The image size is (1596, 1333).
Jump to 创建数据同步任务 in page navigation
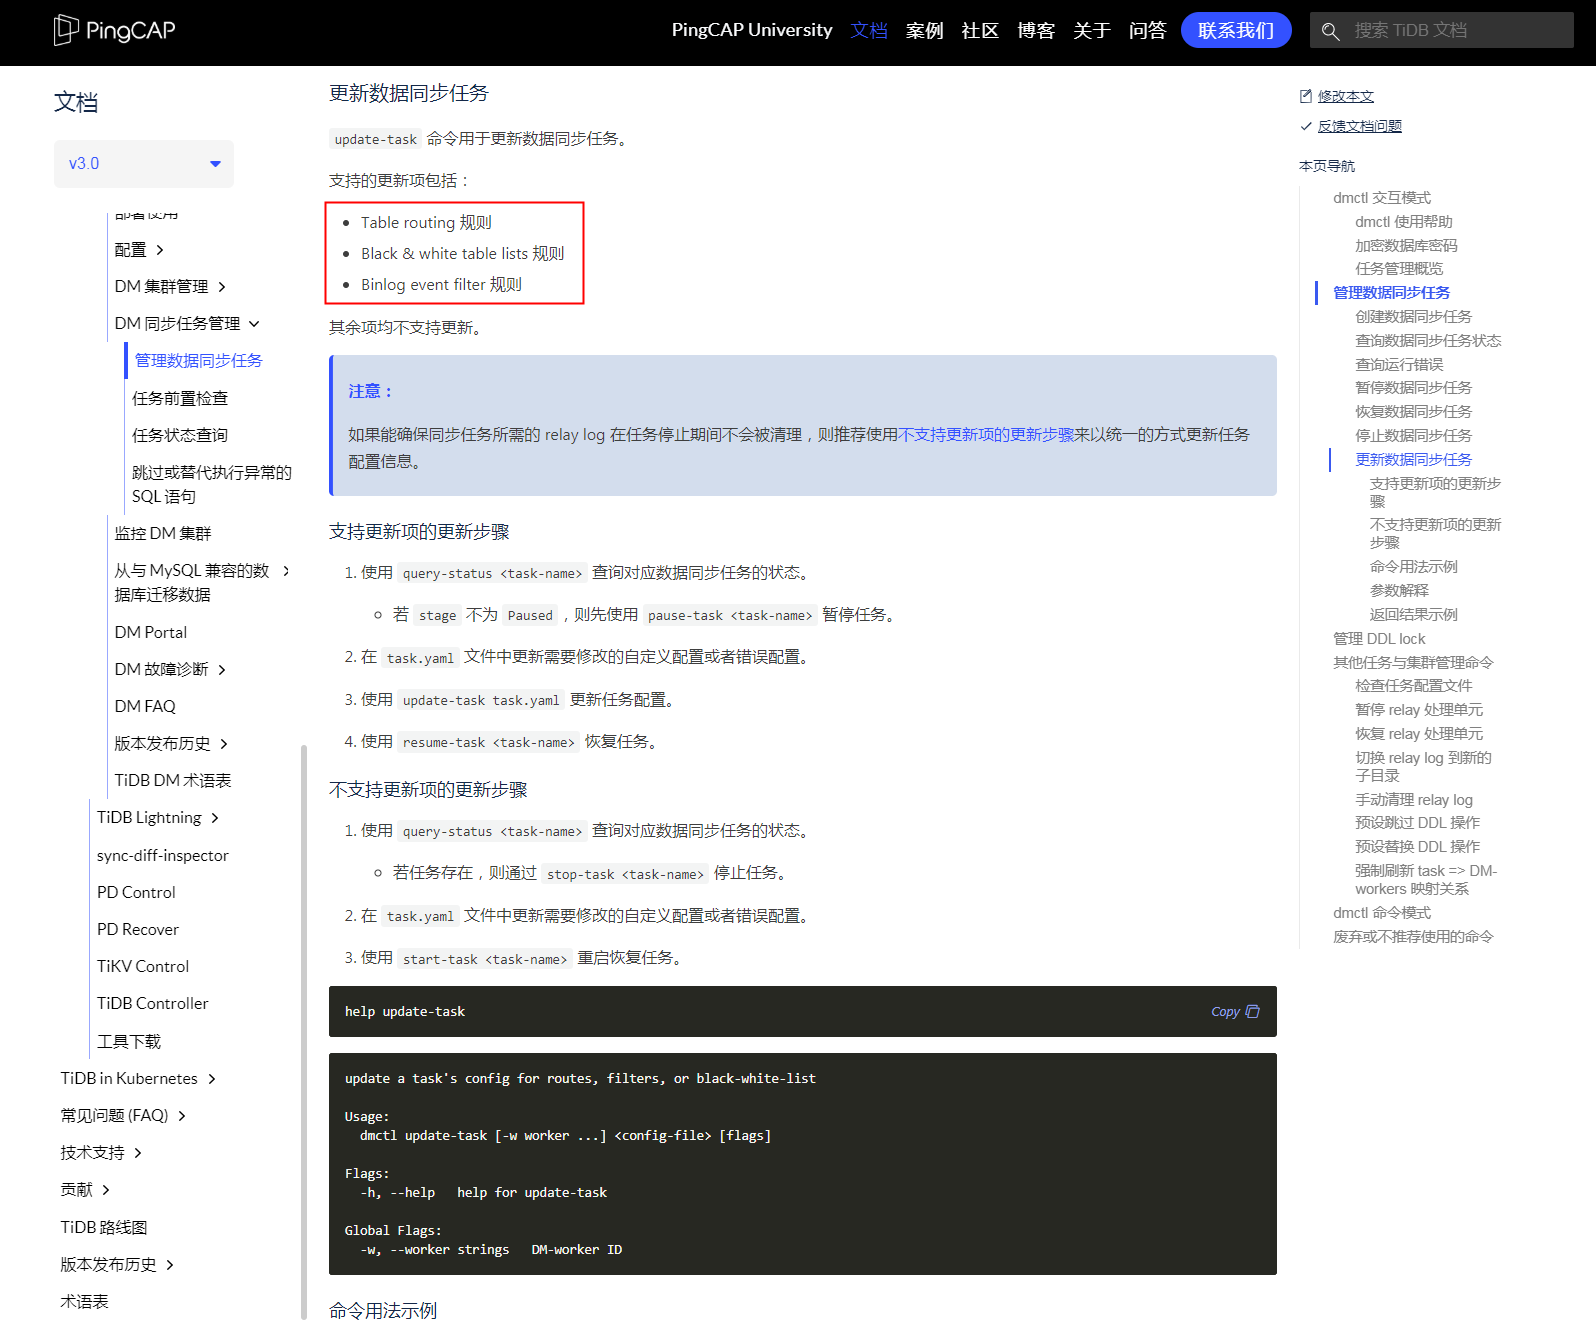[x=1413, y=317]
